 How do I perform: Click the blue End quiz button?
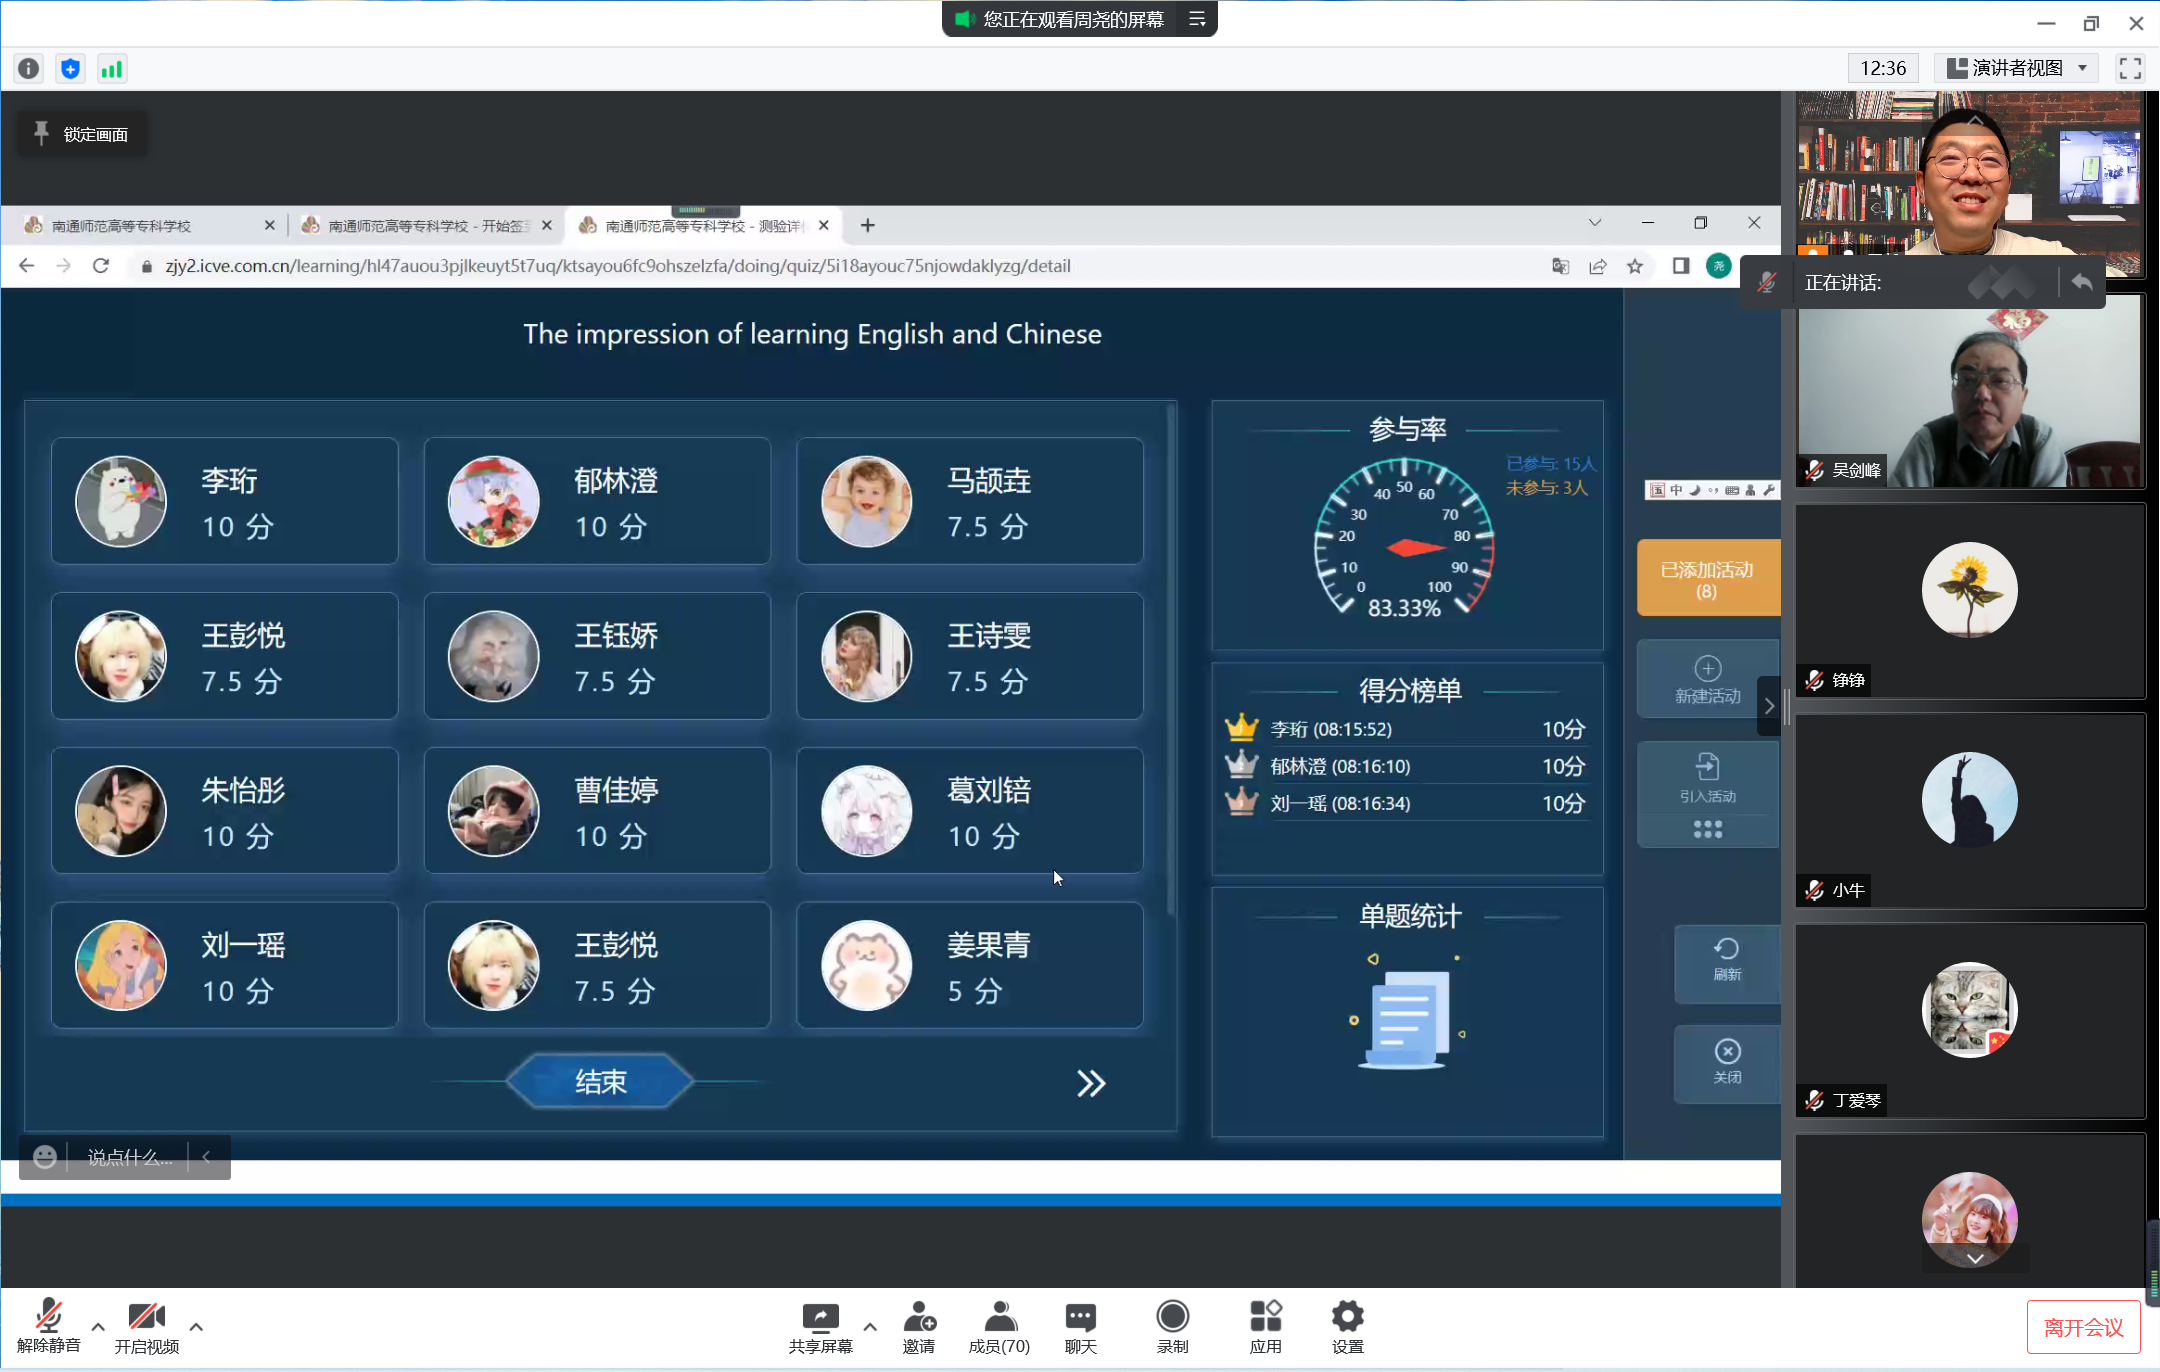coord(600,1081)
